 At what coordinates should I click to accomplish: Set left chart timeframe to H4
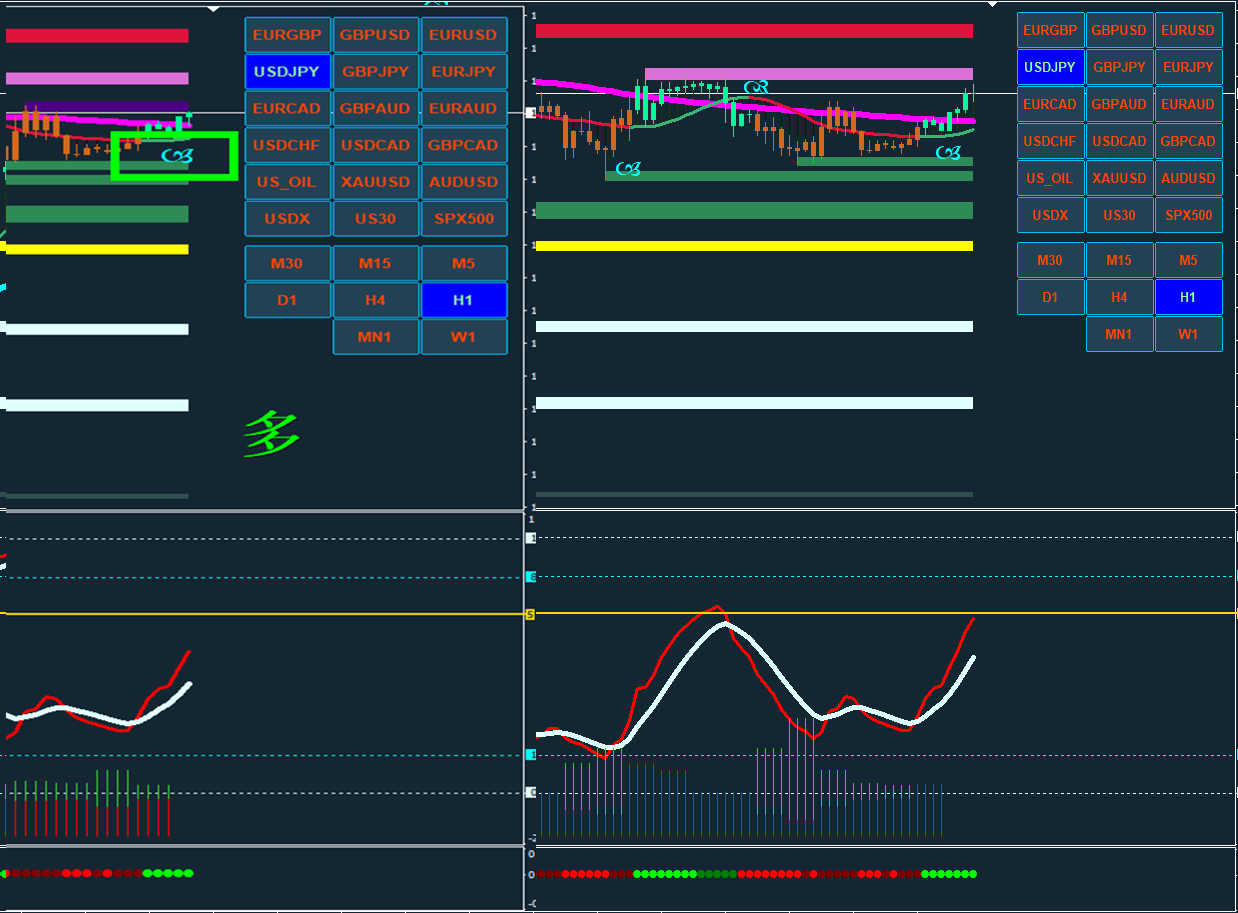(x=375, y=300)
